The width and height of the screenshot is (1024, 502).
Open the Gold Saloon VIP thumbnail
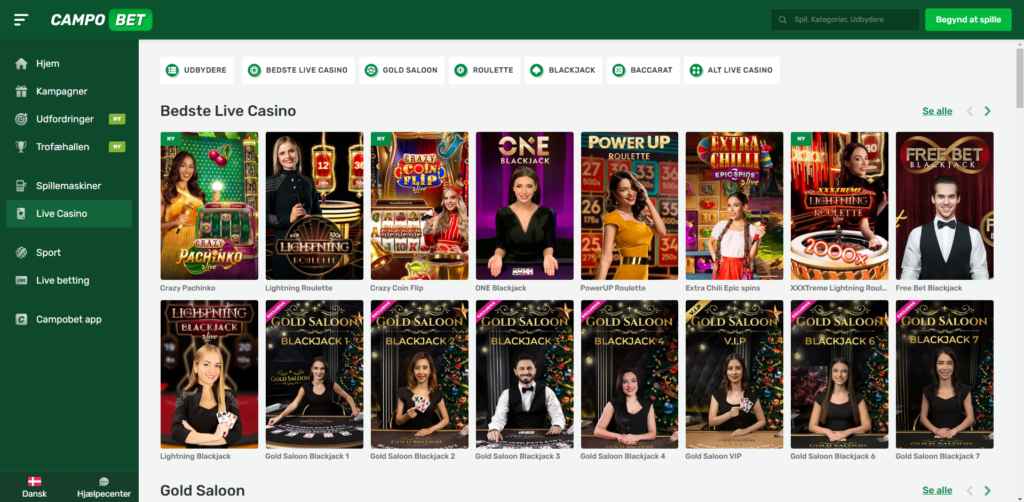click(x=735, y=374)
